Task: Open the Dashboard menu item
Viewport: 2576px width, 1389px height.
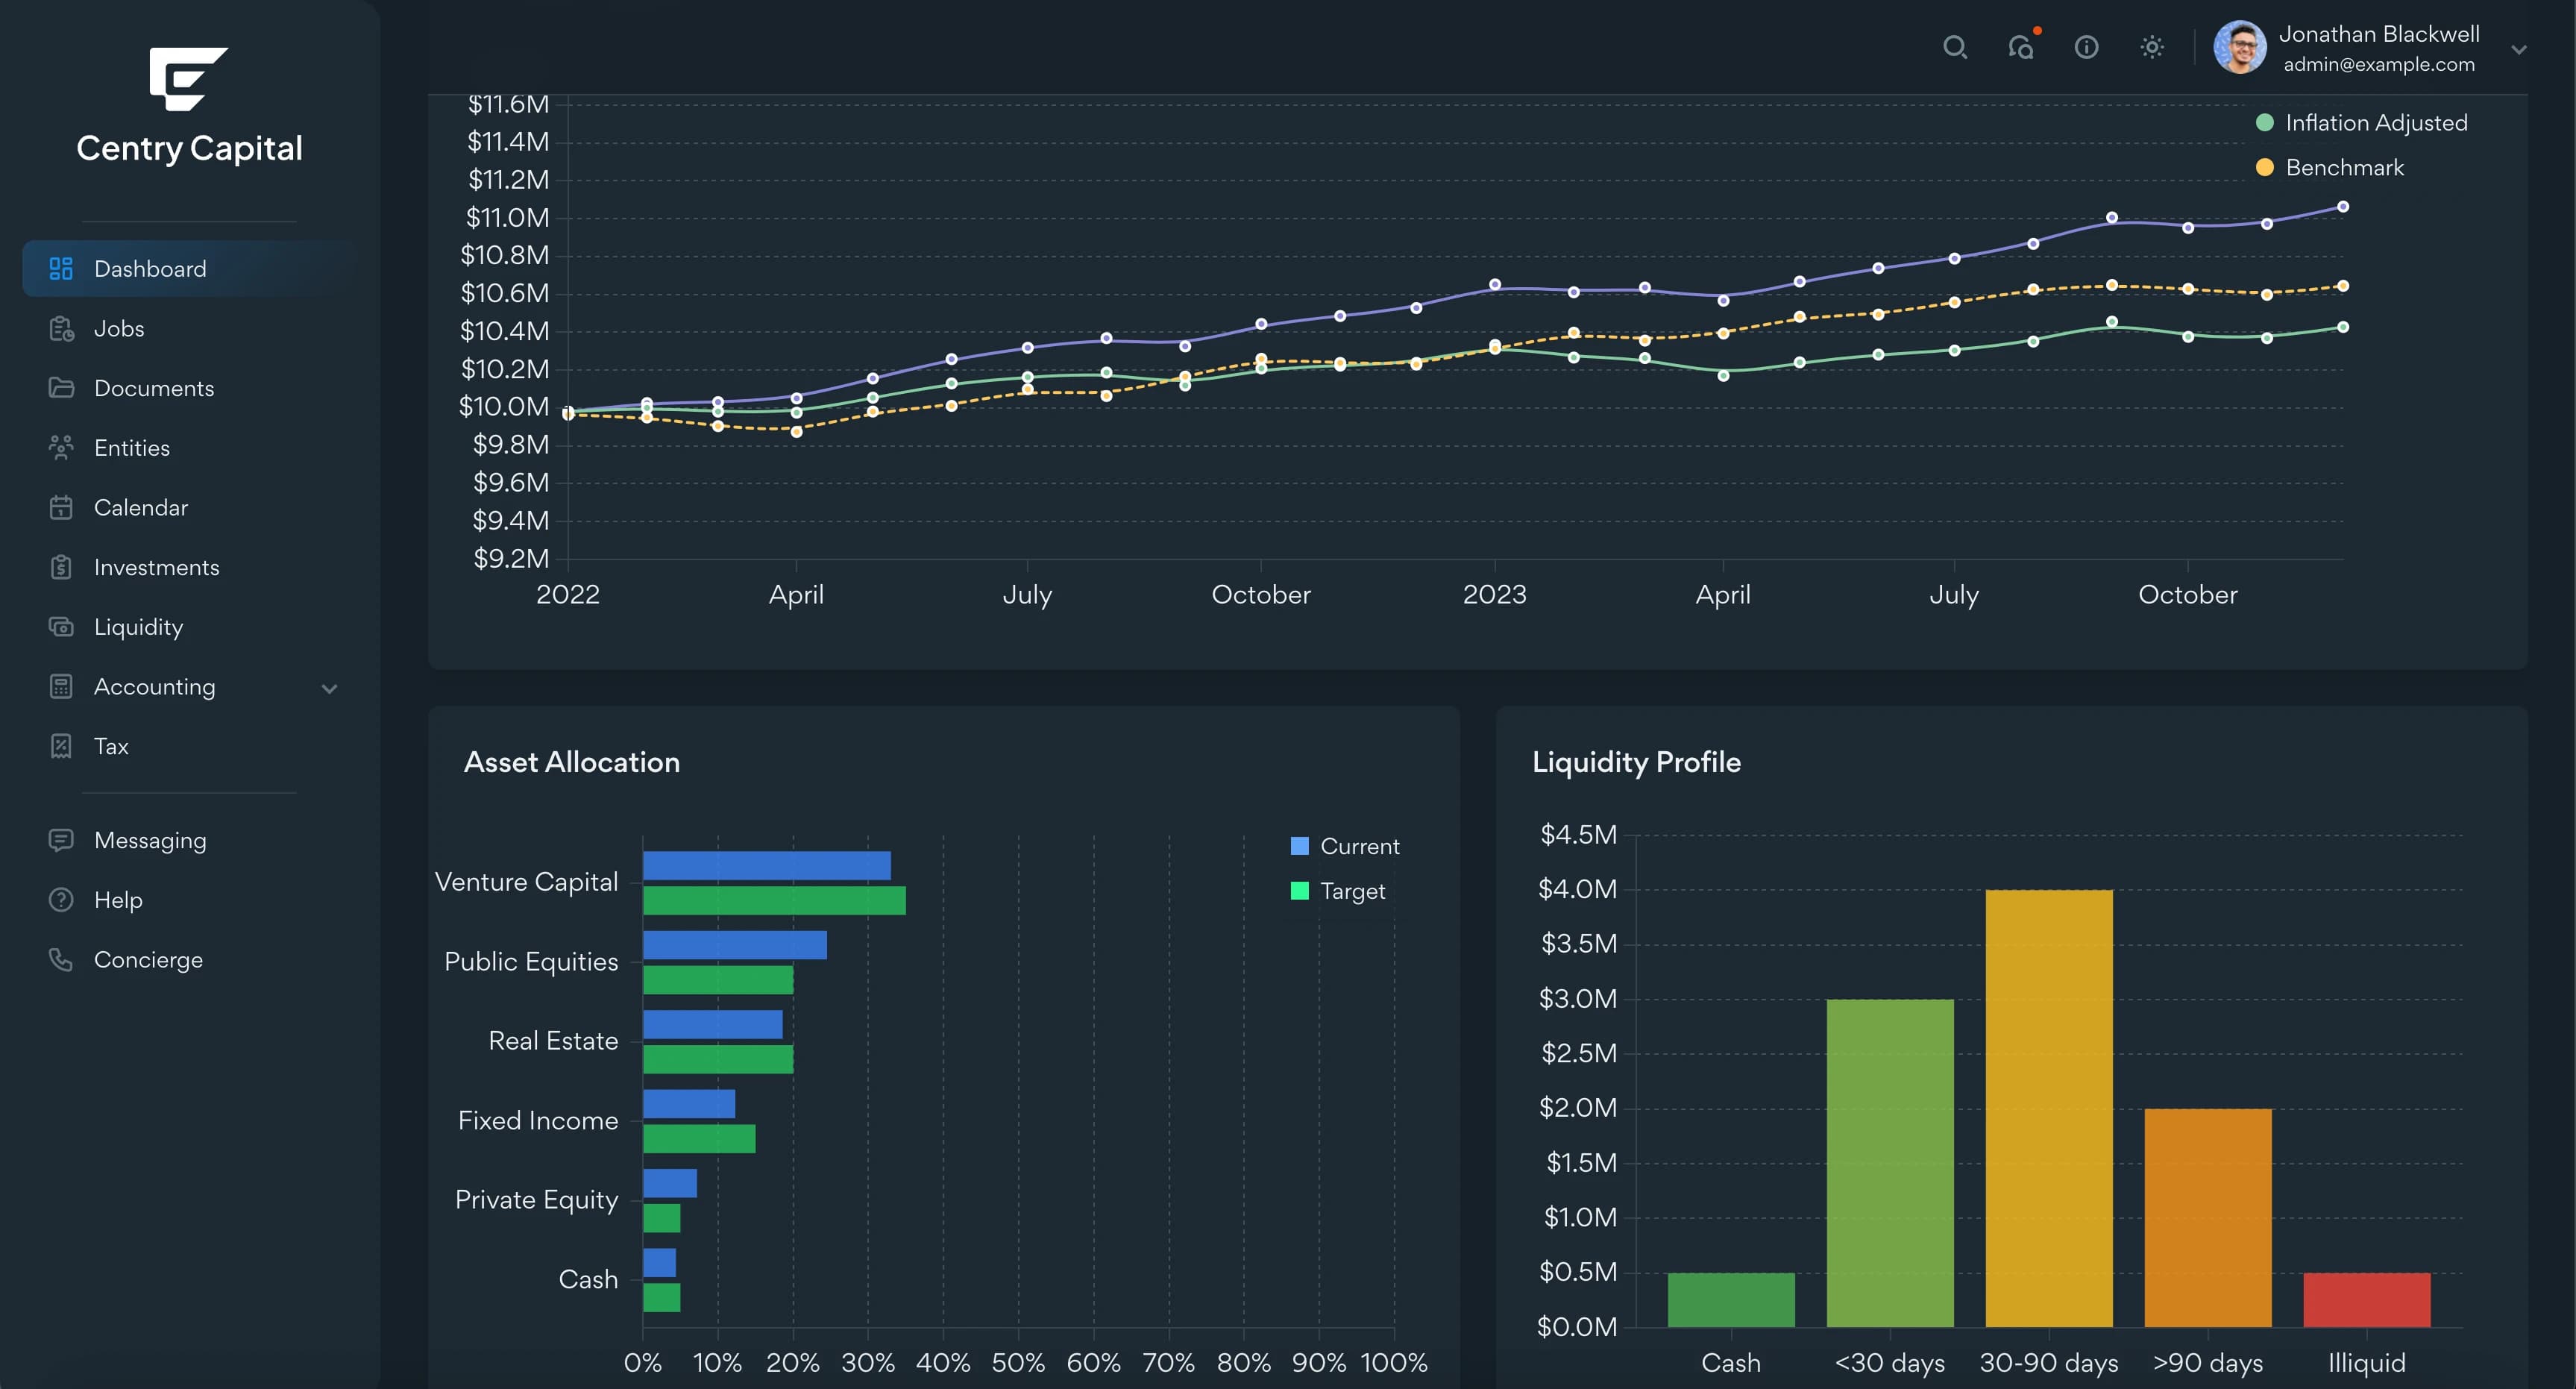Action: click(189, 268)
